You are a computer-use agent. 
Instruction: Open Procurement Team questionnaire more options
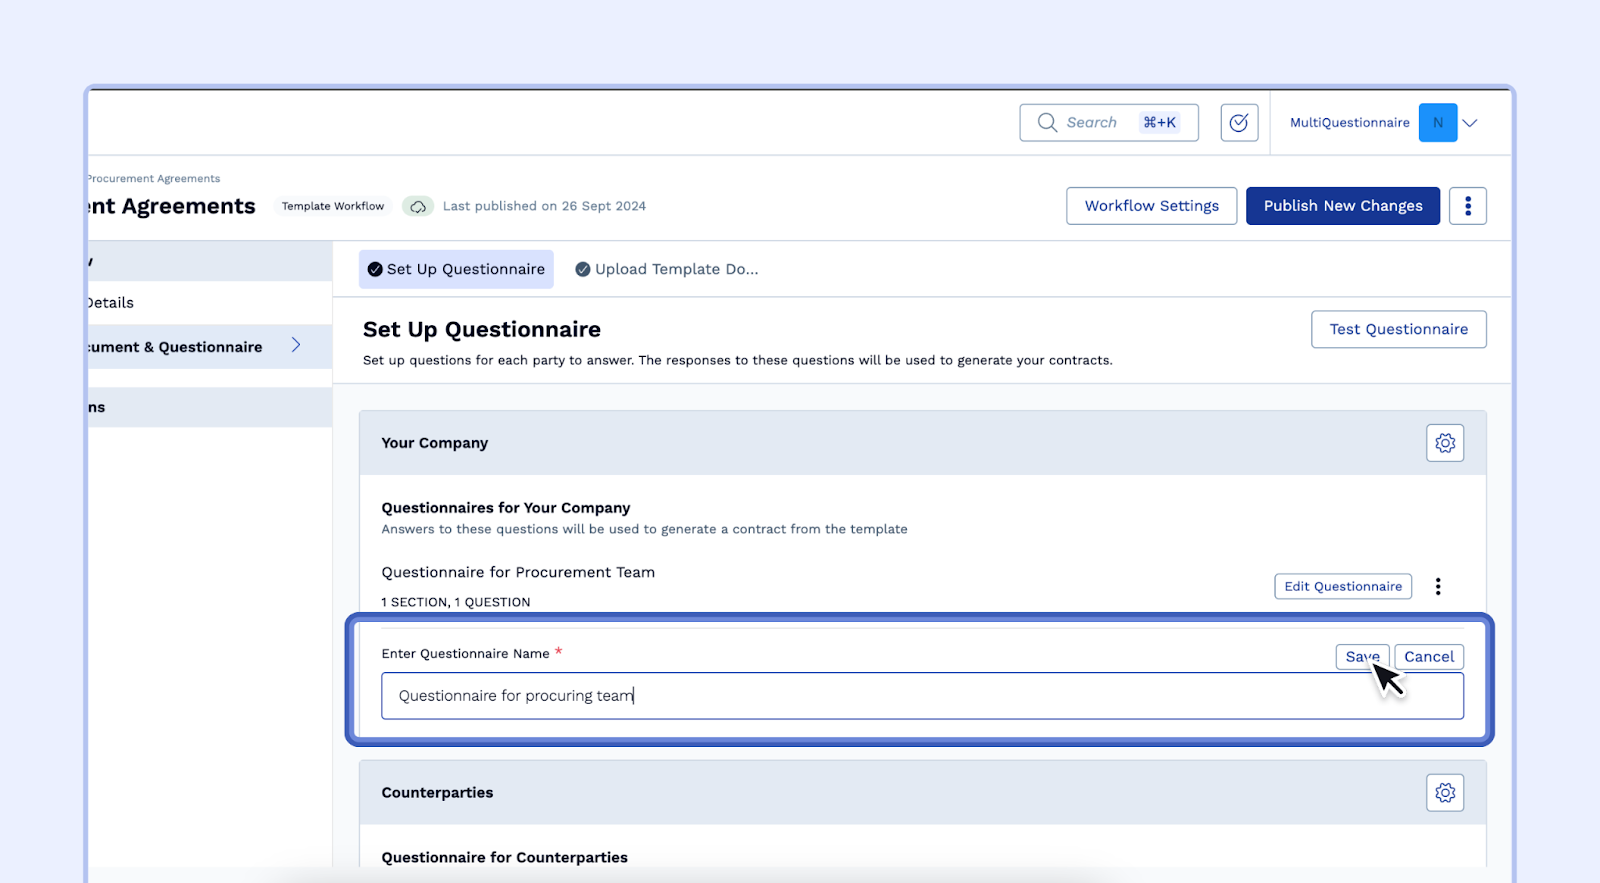(1438, 586)
